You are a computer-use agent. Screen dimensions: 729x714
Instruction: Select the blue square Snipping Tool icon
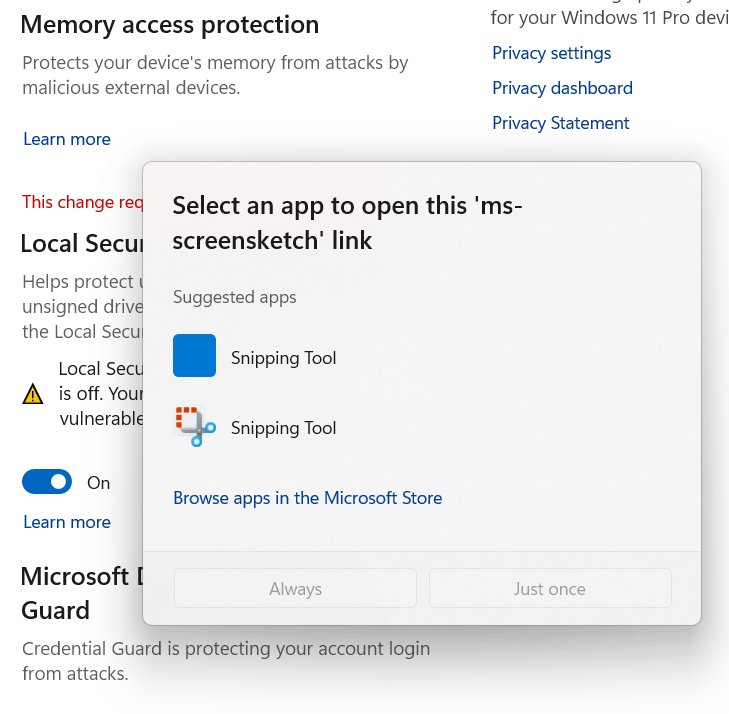pyautogui.click(x=194, y=355)
